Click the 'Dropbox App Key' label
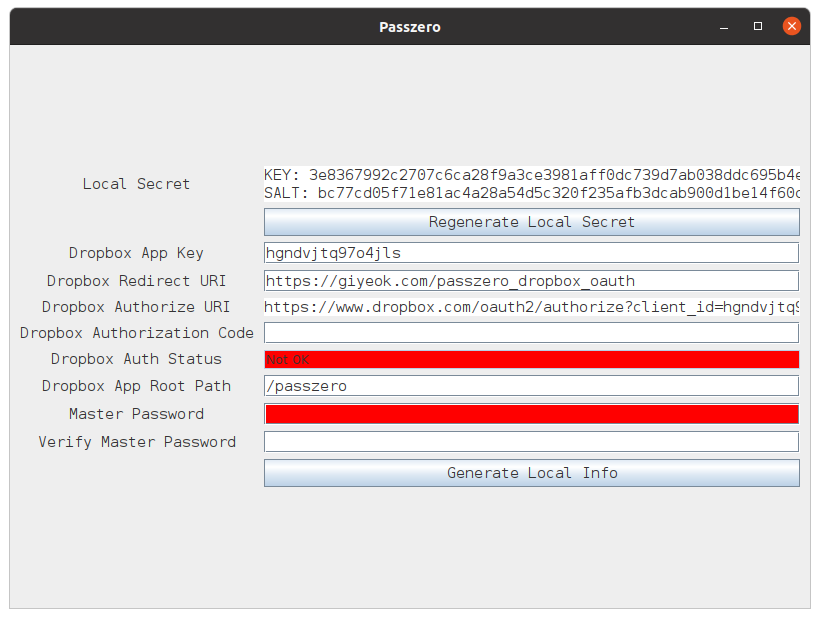The height and width of the screenshot is (618, 820). pos(136,253)
